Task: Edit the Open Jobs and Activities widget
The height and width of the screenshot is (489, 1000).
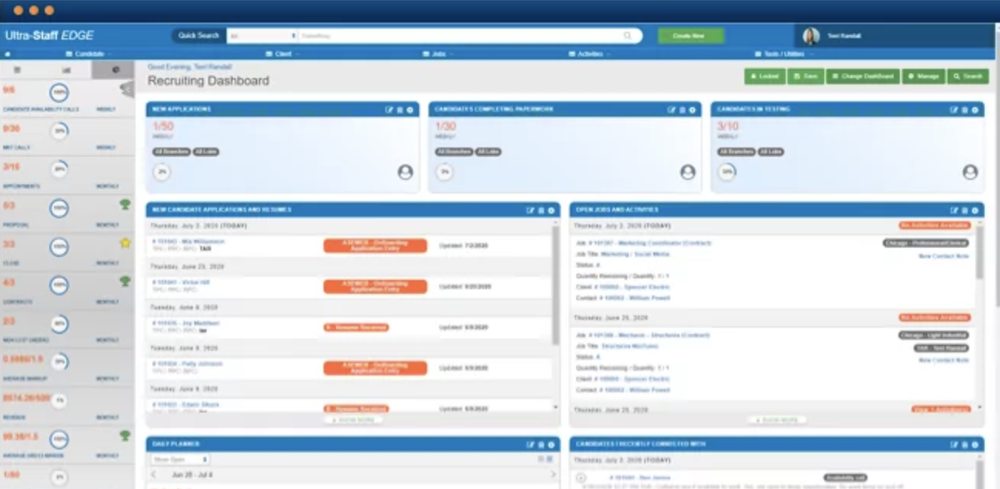Action: coord(954,210)
